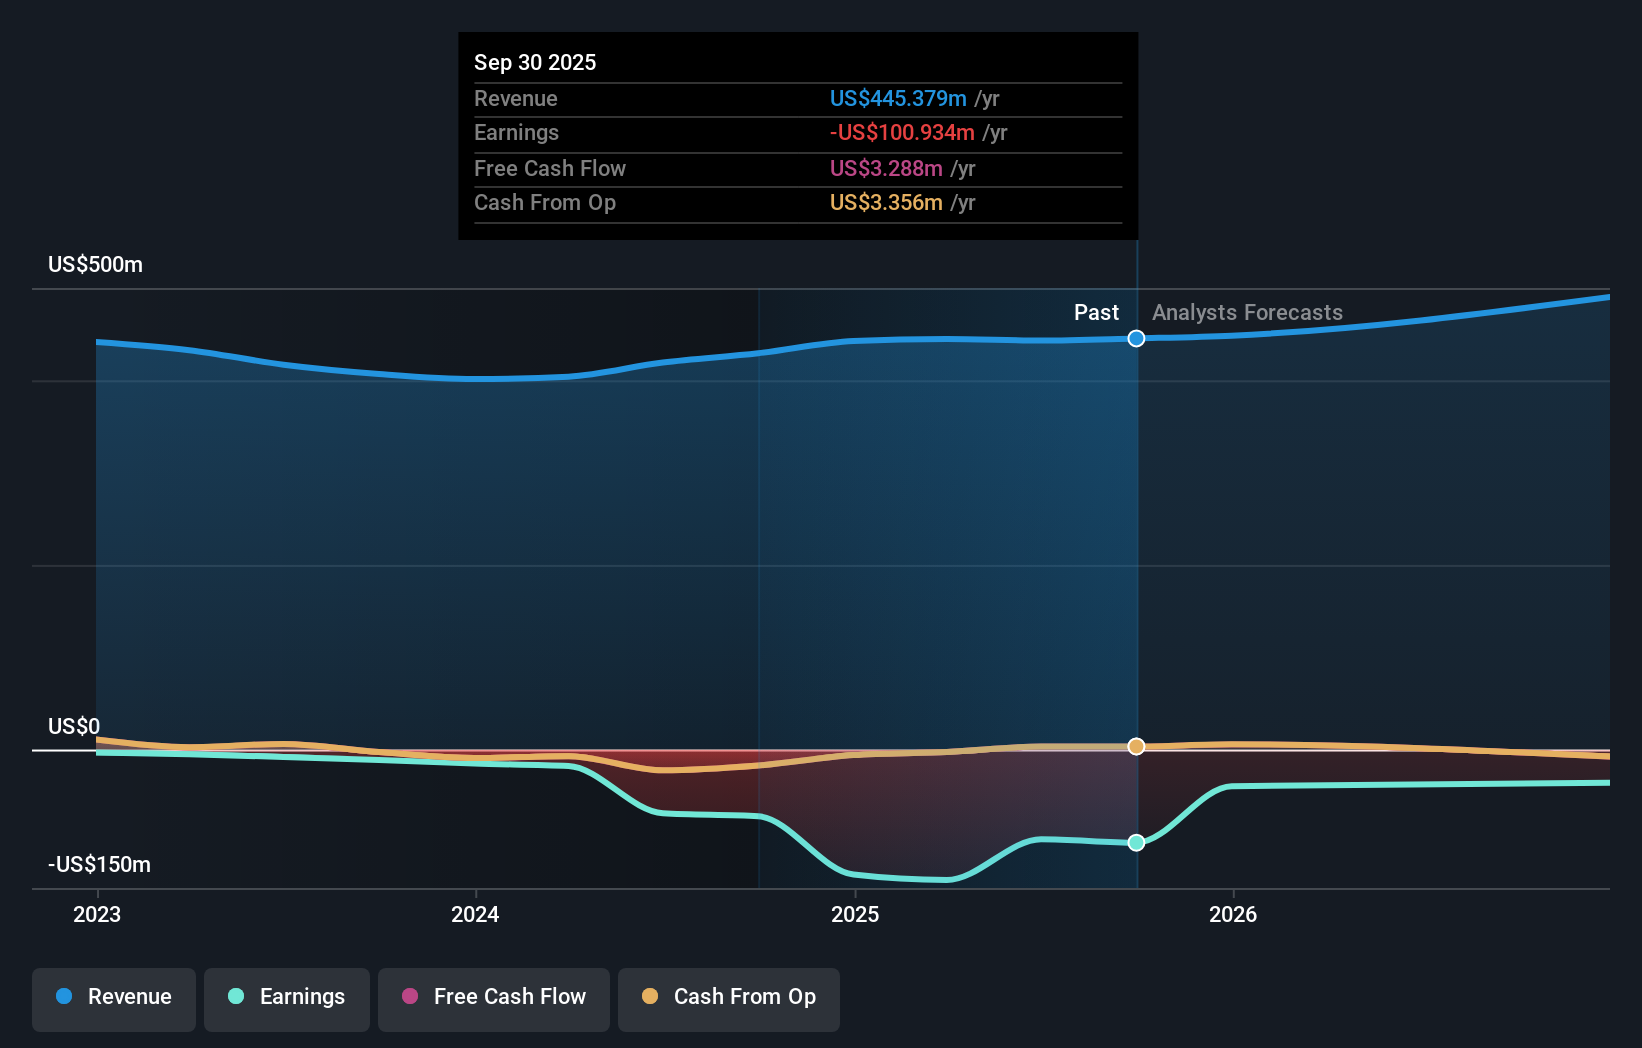The width and height of the screenshot is (1642, 1048).
Task: Click the earnings marker dot on the forecast divider
Action: 1136,843
